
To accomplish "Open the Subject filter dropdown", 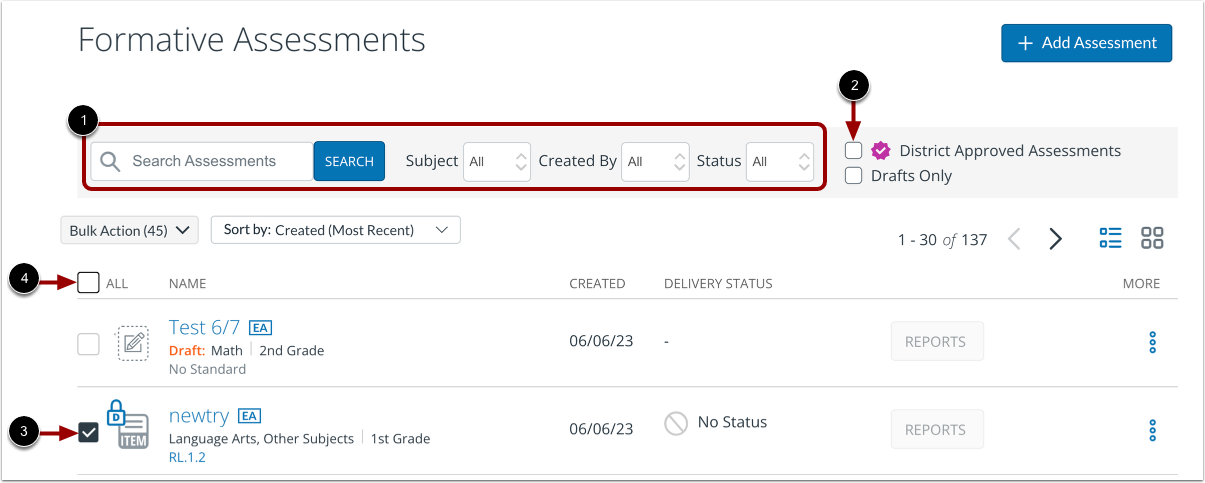I will click(x=498, y=161).
